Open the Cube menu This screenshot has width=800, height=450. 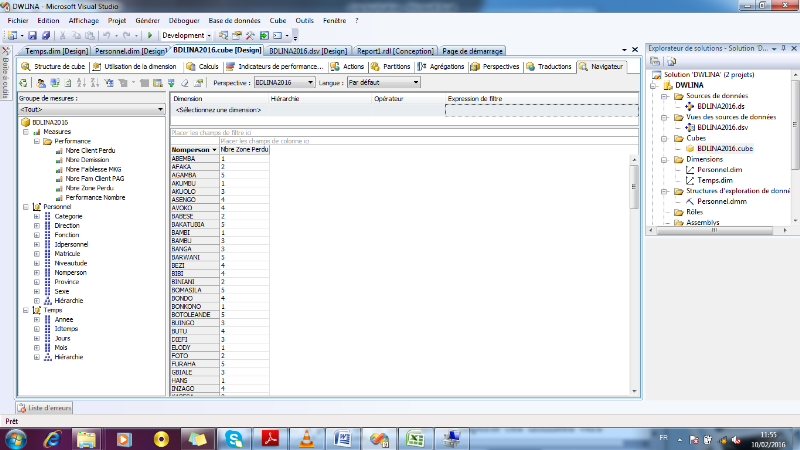(x=278, y=21)
